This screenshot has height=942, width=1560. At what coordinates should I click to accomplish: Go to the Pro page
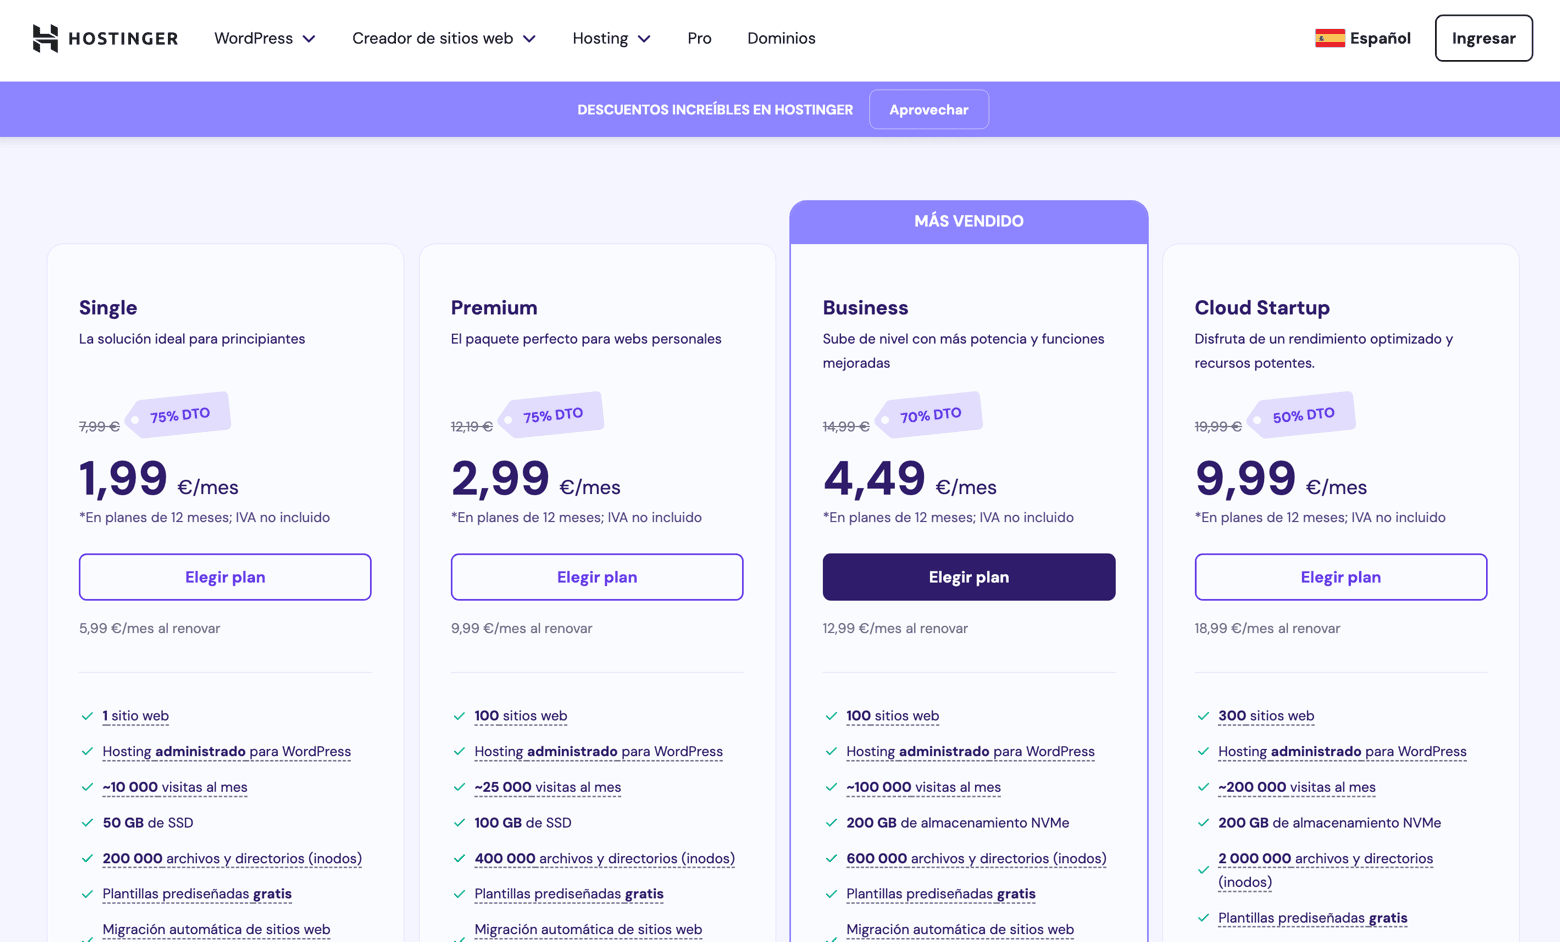point(699,38)
